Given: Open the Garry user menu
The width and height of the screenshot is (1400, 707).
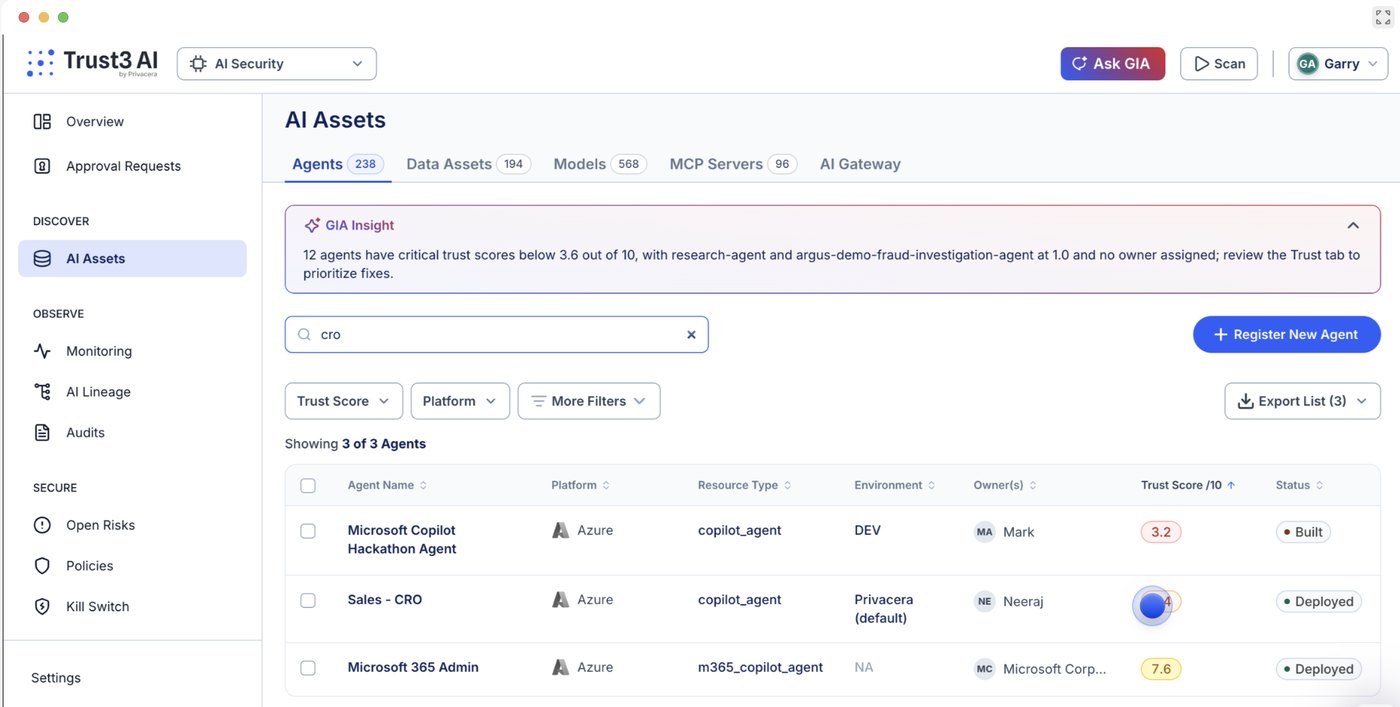Looking at the screenshot, I should [x=1338, y=64].
